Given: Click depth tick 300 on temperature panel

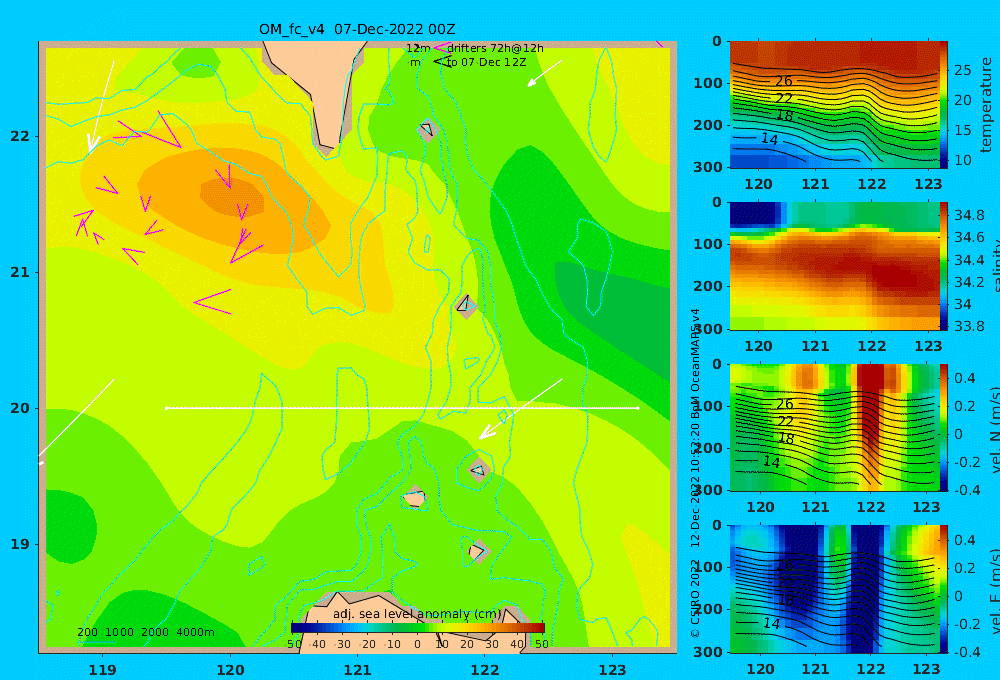Looking at the screenshot, I should coord(708,166).
